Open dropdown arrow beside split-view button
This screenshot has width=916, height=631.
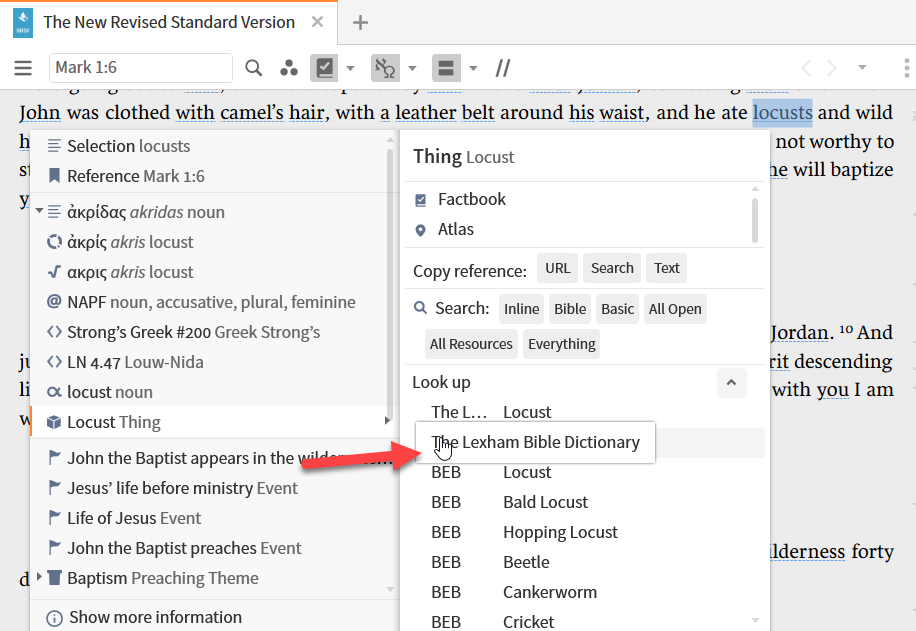coord(473,68)
